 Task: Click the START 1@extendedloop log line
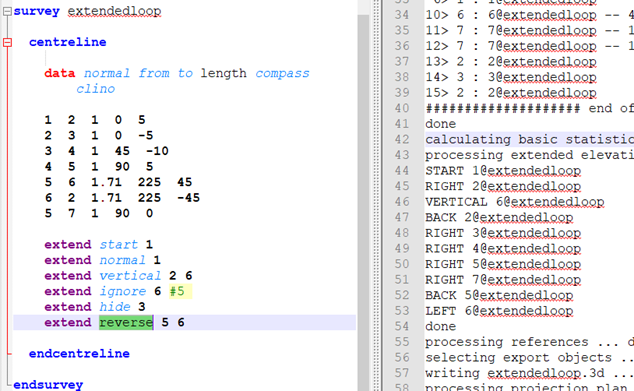tap(503, 171)
